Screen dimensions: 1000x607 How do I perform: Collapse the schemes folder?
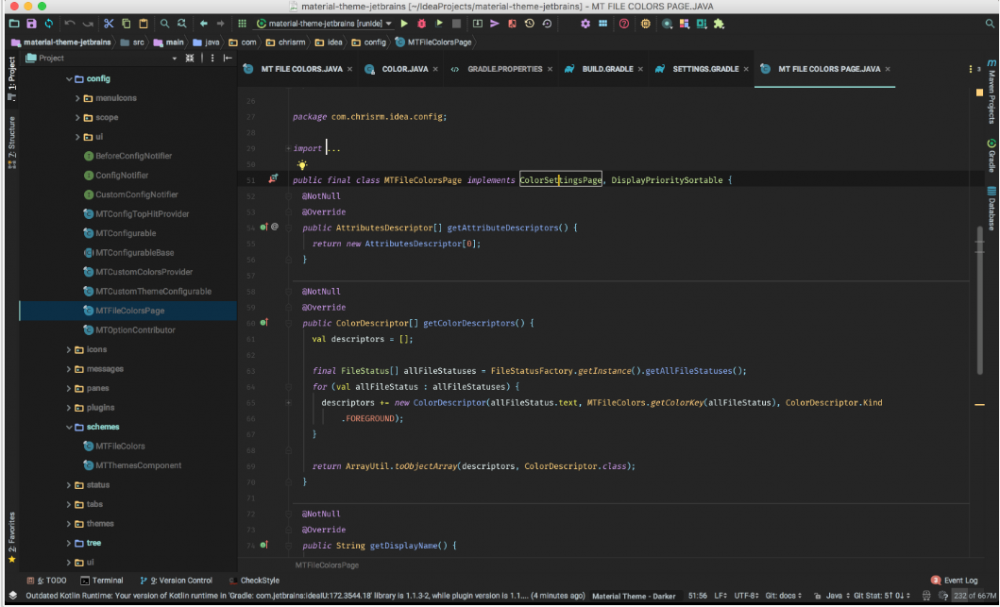coord(69,427)
